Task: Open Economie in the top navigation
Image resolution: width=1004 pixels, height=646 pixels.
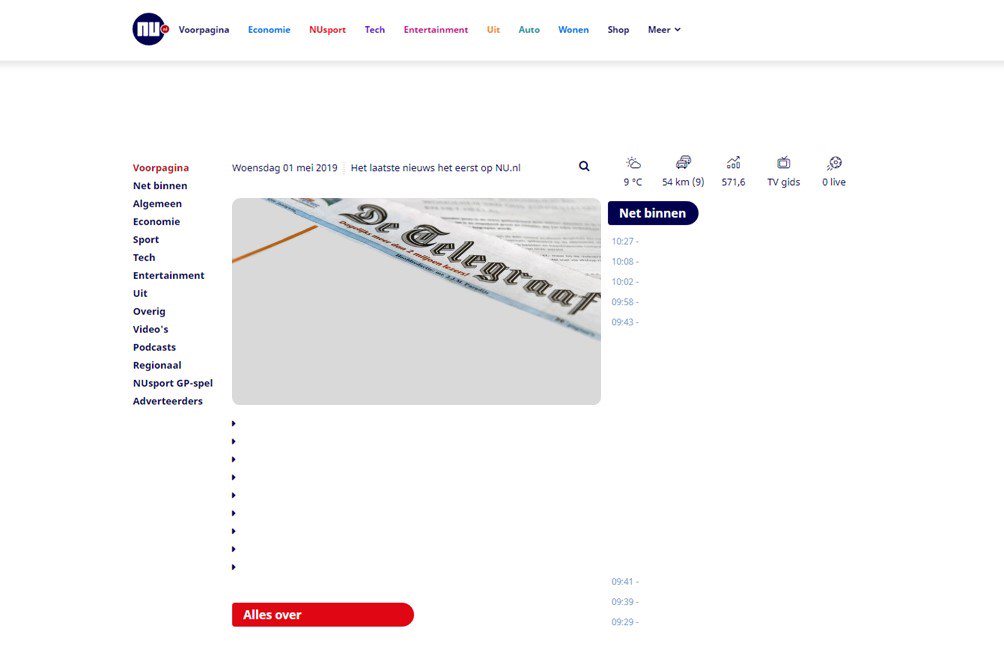Action: [269, 29]
